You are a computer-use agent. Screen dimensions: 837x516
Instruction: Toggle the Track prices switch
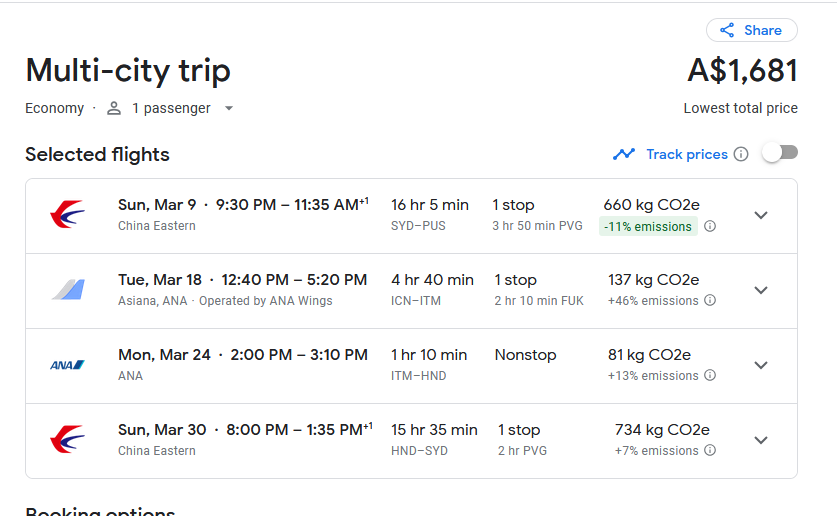point(780,154)
